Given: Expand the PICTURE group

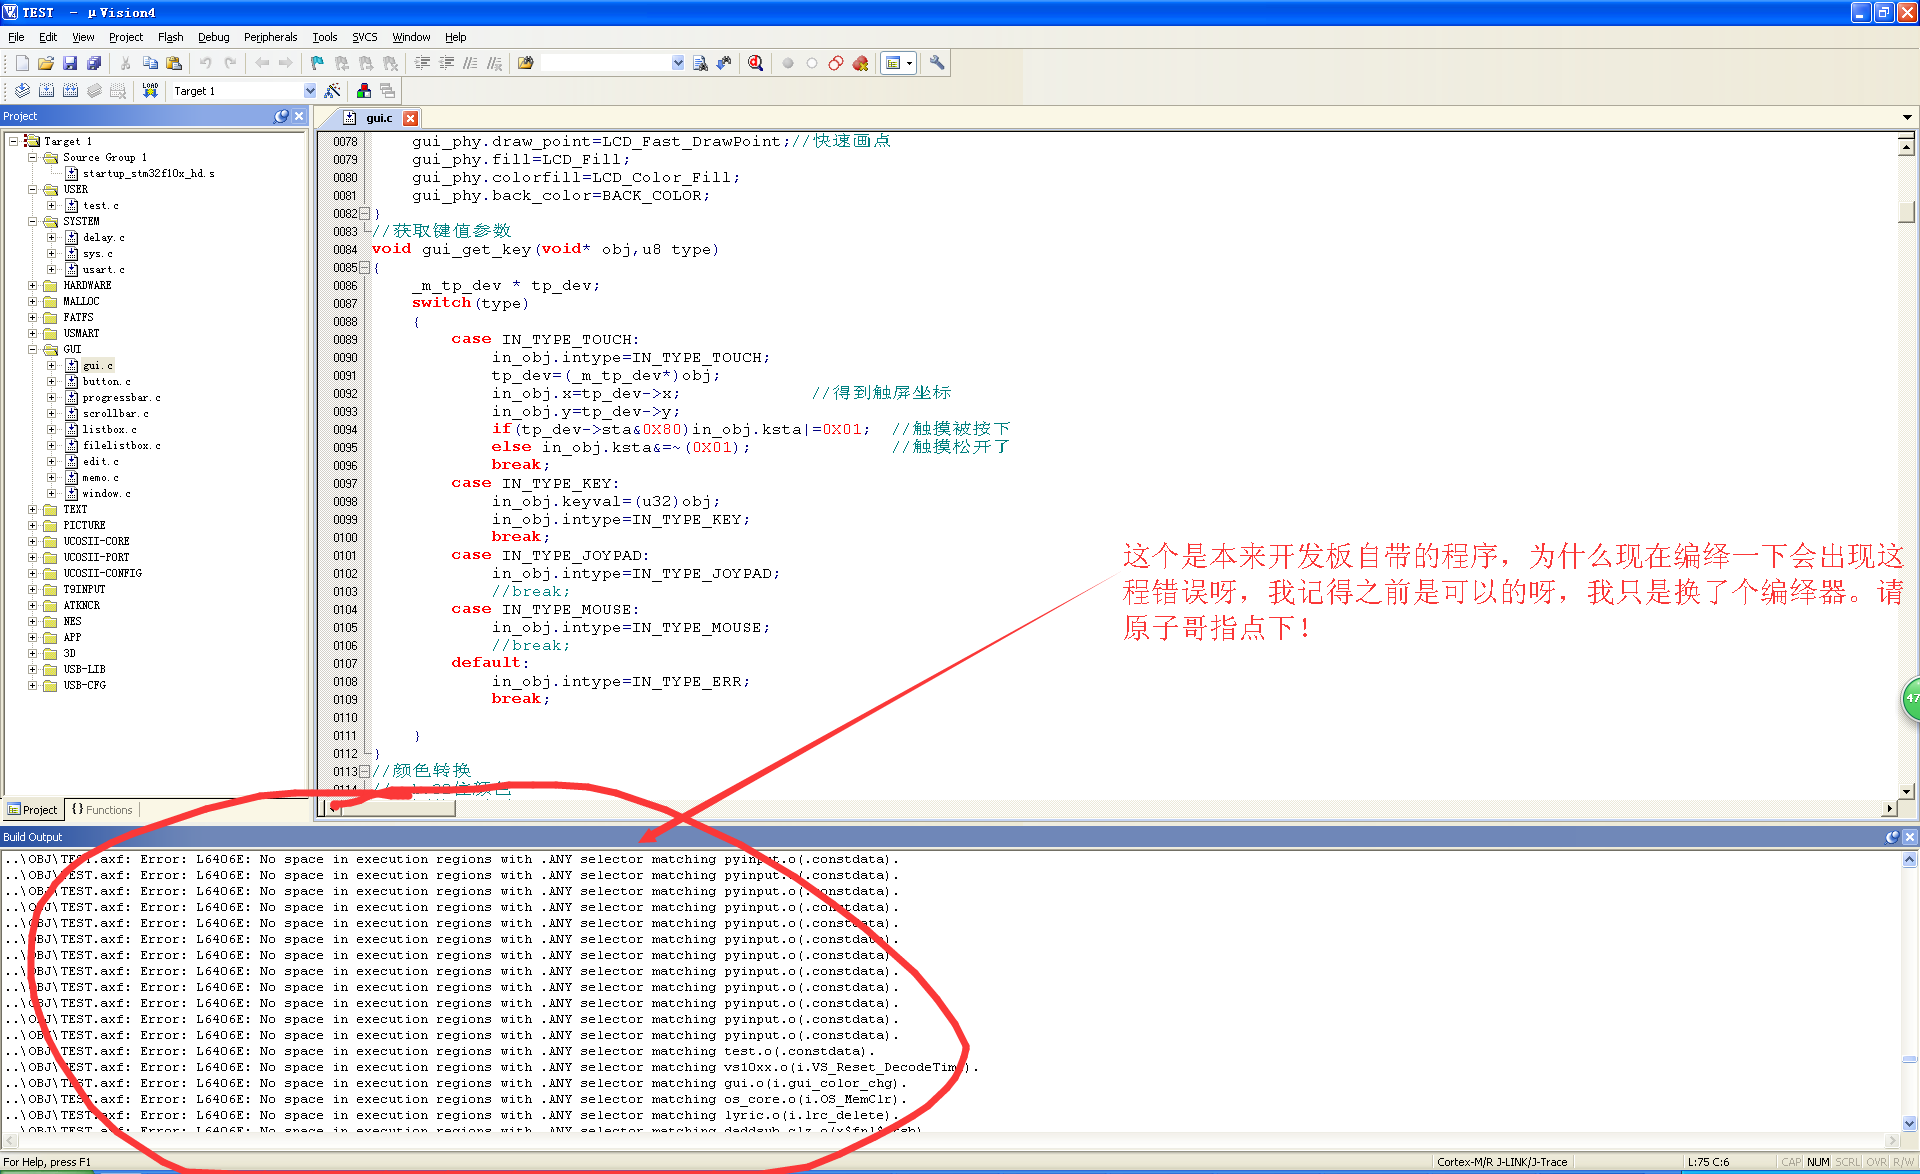Looking at the screenshot, I should (x=32, y=526).
